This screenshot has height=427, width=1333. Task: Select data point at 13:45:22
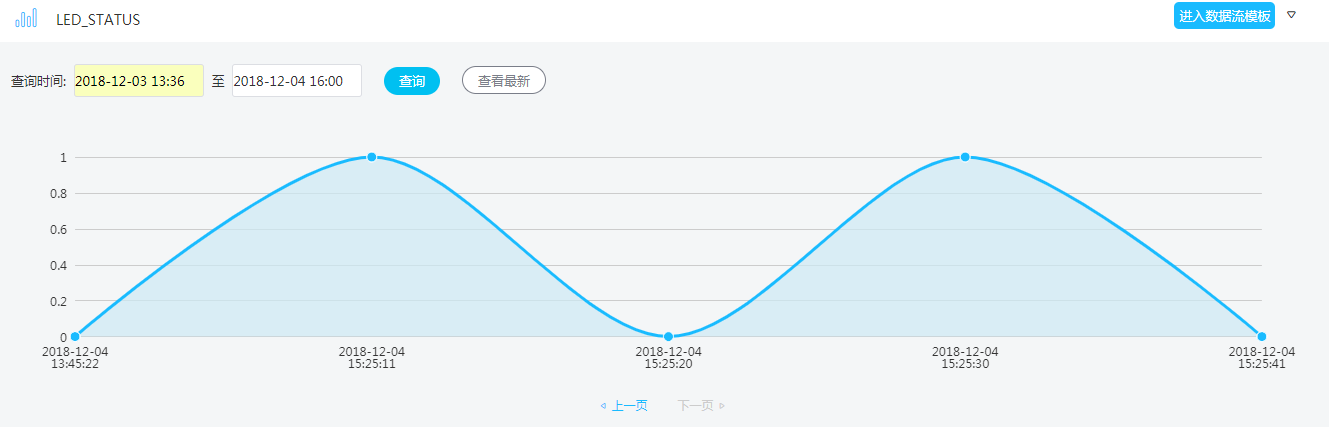tap(75, 337)
